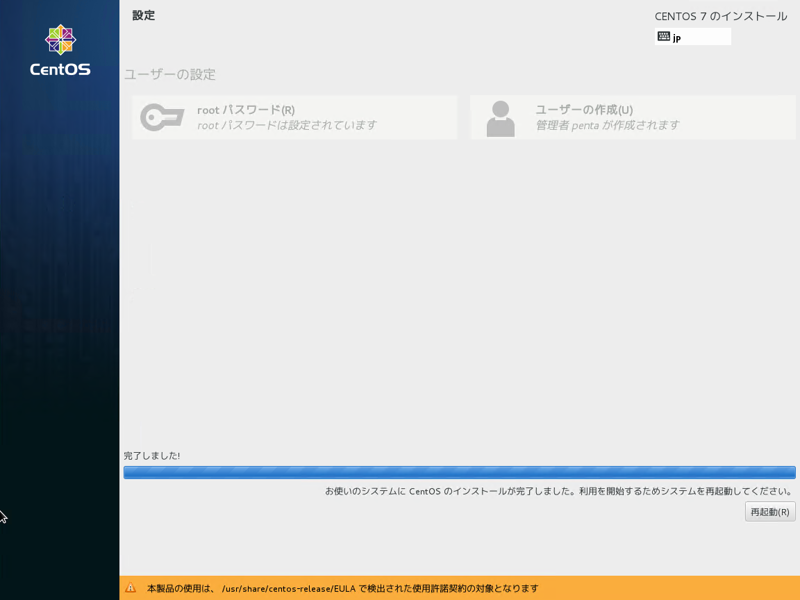Click the CentOS wordmark text in sidebar

(x=60, y=69)
